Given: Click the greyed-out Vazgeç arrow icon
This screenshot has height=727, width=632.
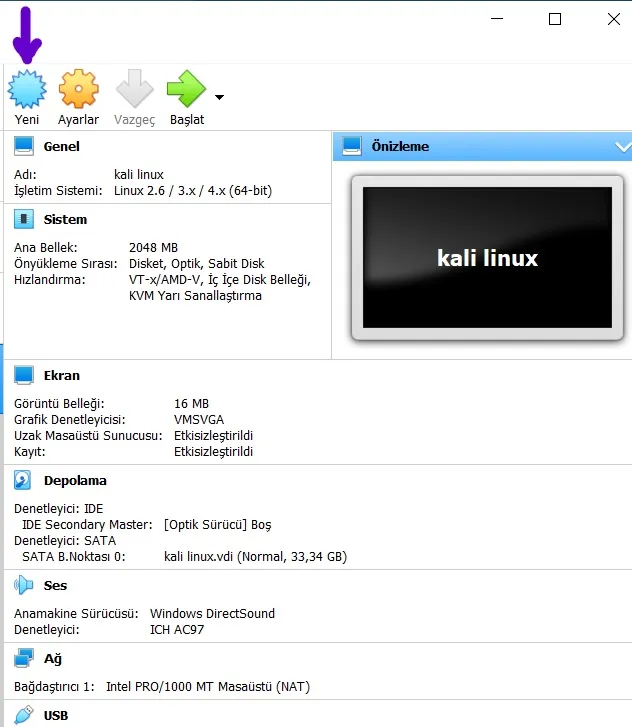Looking at the screenshot, I should [x=134, y=89].
